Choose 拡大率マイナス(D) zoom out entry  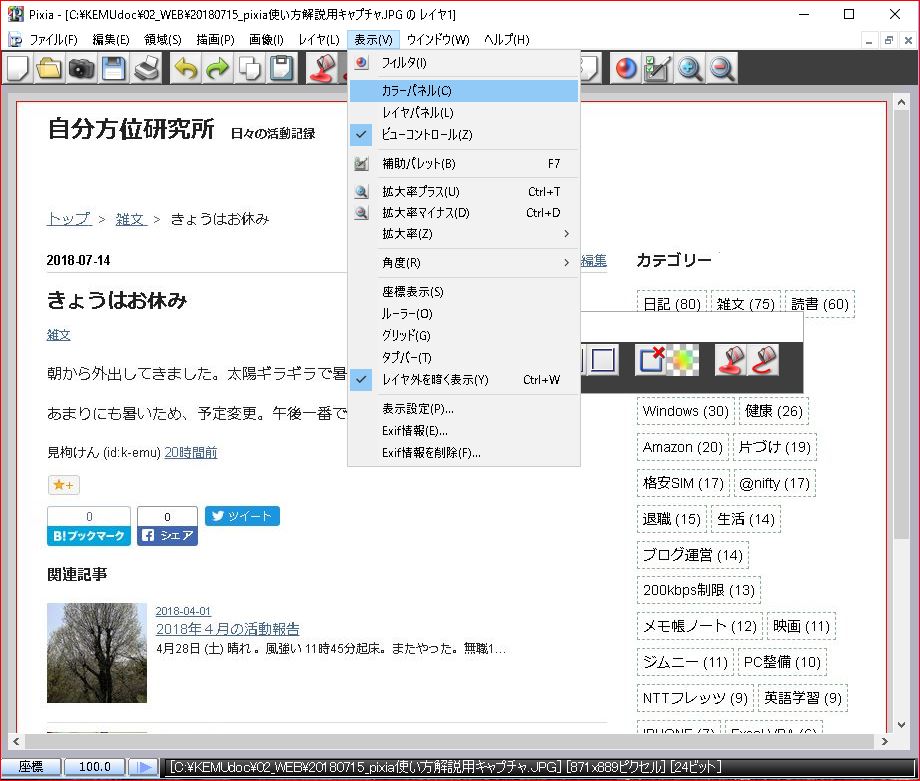464,213
